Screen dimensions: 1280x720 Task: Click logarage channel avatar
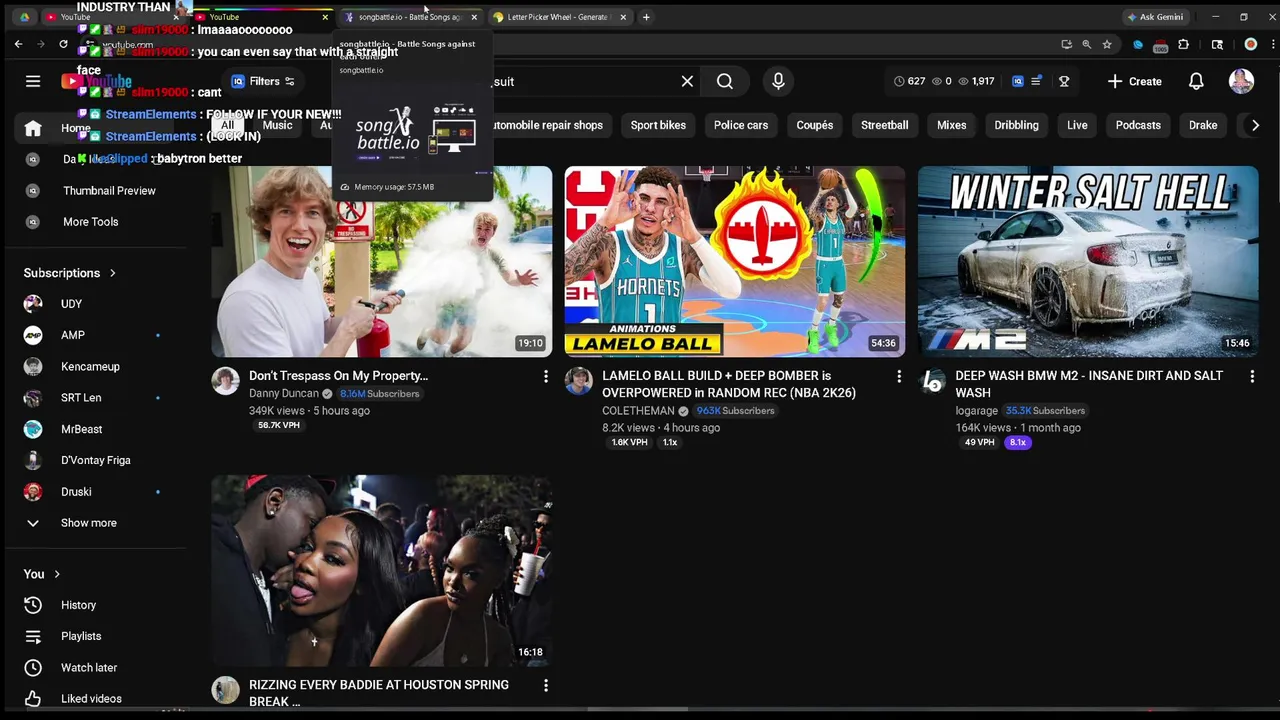pos(932,381)
